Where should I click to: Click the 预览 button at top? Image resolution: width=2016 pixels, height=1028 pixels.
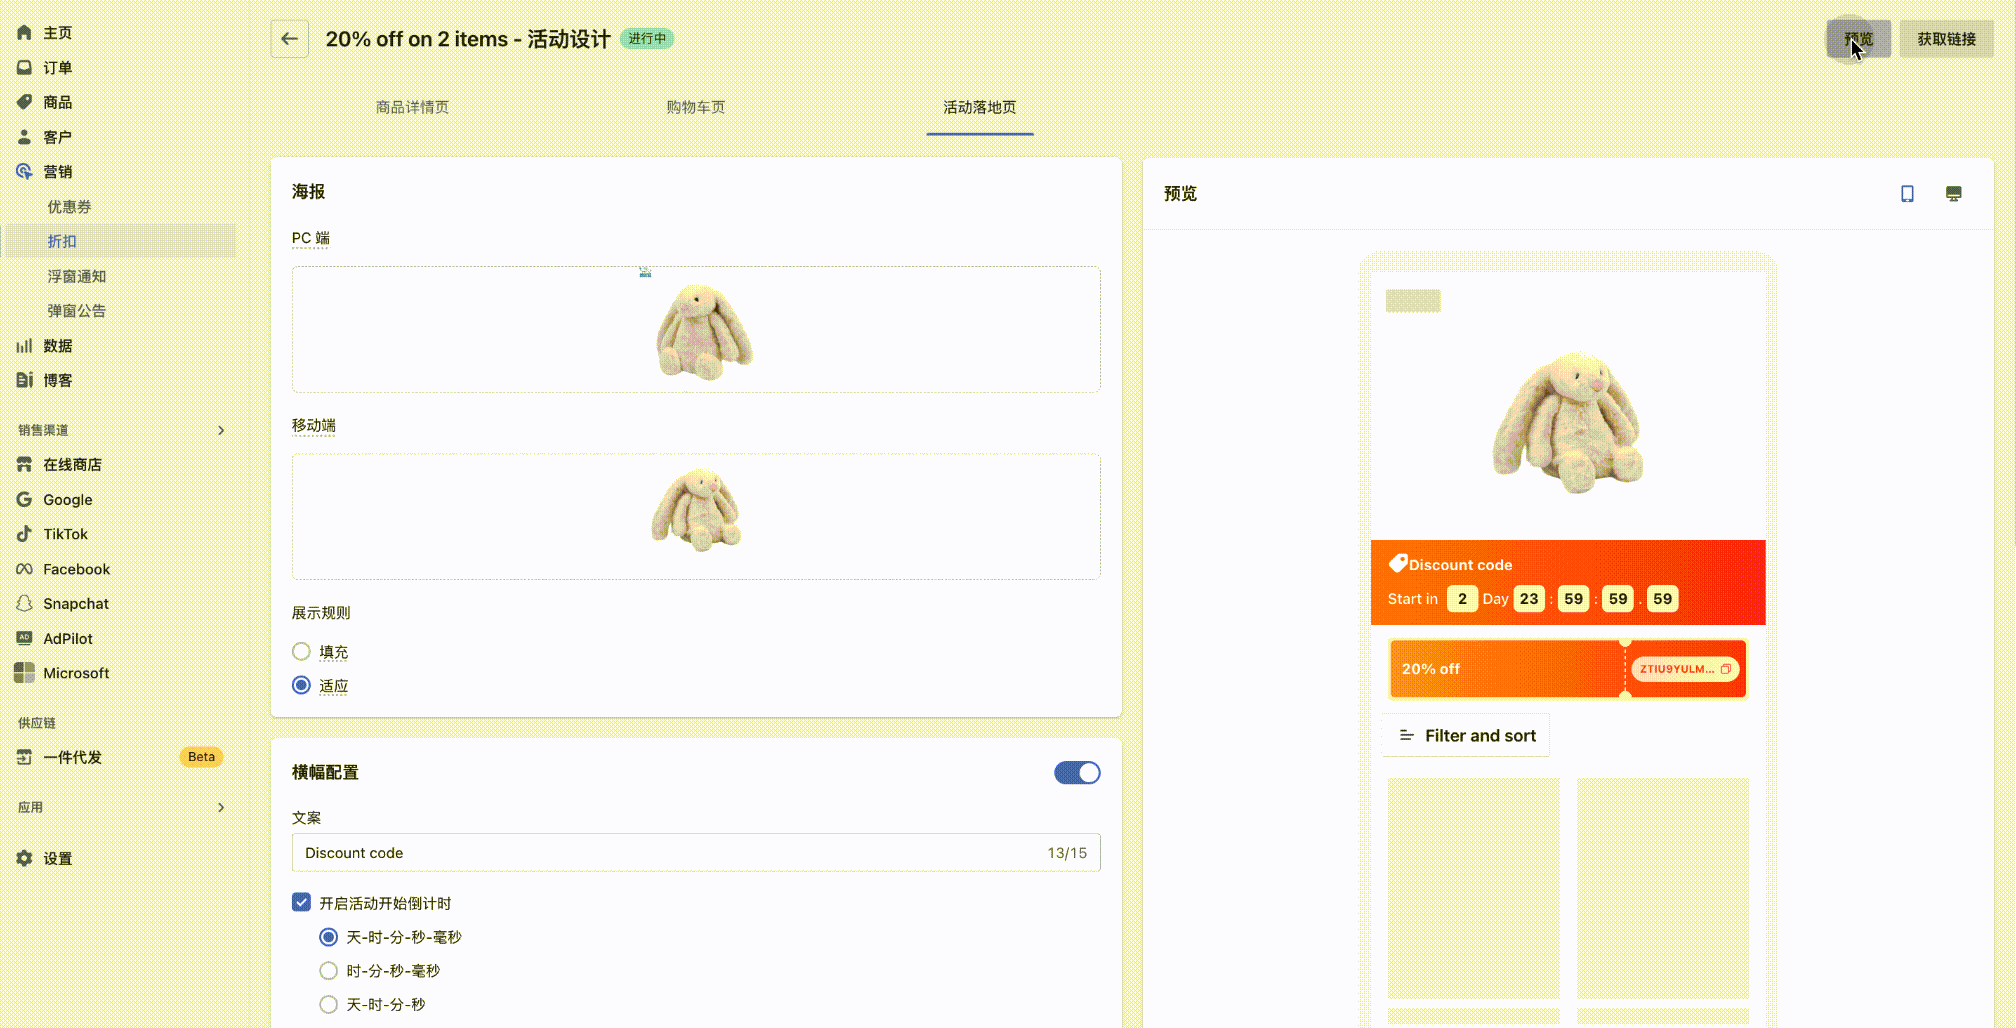tap(1859, 39)
